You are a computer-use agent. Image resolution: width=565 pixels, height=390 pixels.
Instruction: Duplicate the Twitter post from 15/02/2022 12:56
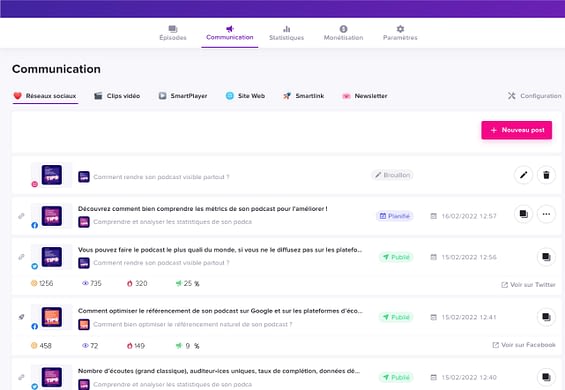[x=546, y=257]
